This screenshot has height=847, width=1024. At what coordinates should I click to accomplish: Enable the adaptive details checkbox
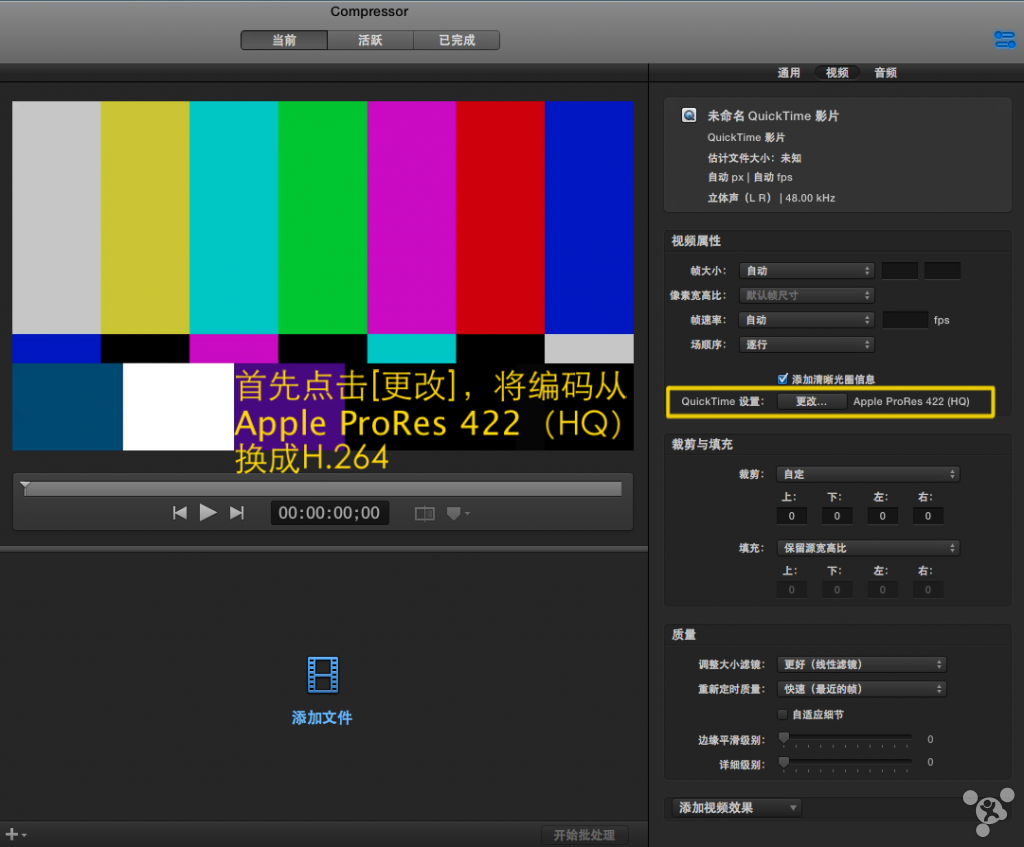783,714
